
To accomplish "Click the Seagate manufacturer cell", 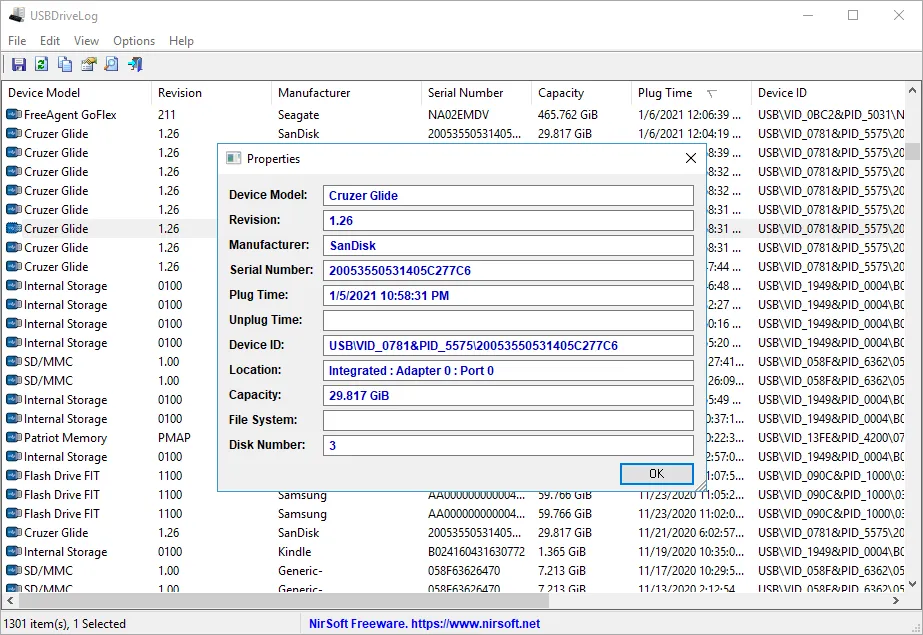I will (x=298, y=115).
